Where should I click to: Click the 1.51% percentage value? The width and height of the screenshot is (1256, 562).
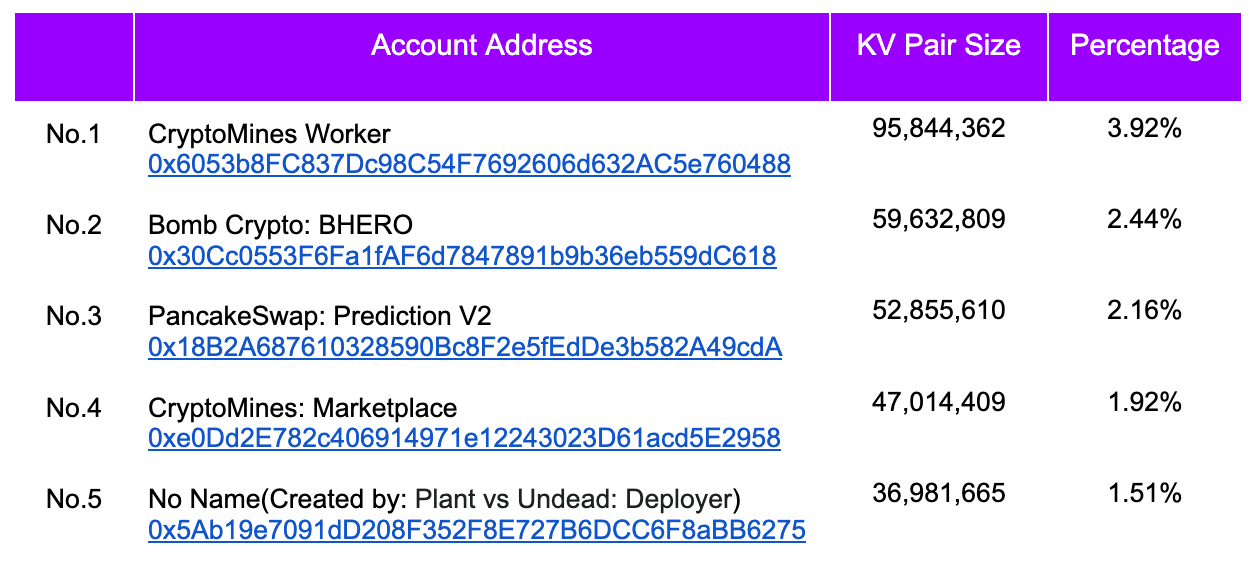[1145, 493]
